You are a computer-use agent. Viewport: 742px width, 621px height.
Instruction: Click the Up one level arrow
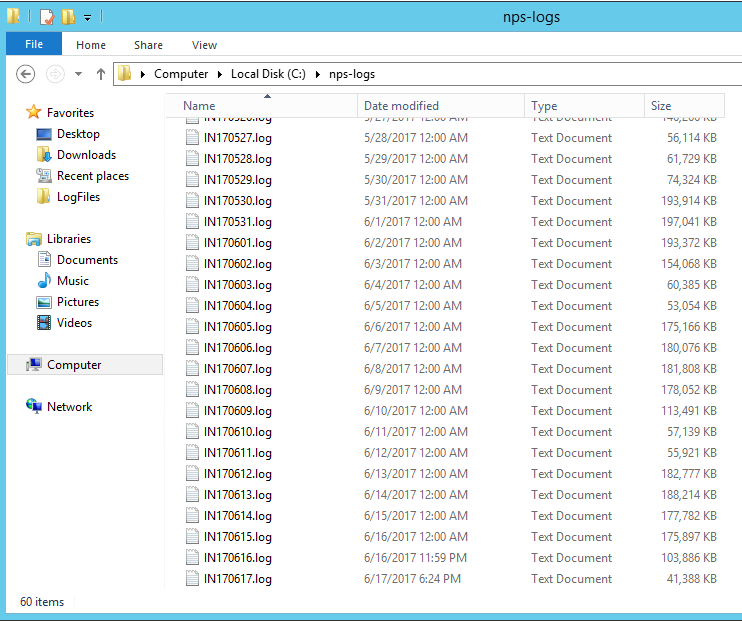point(100,74)
